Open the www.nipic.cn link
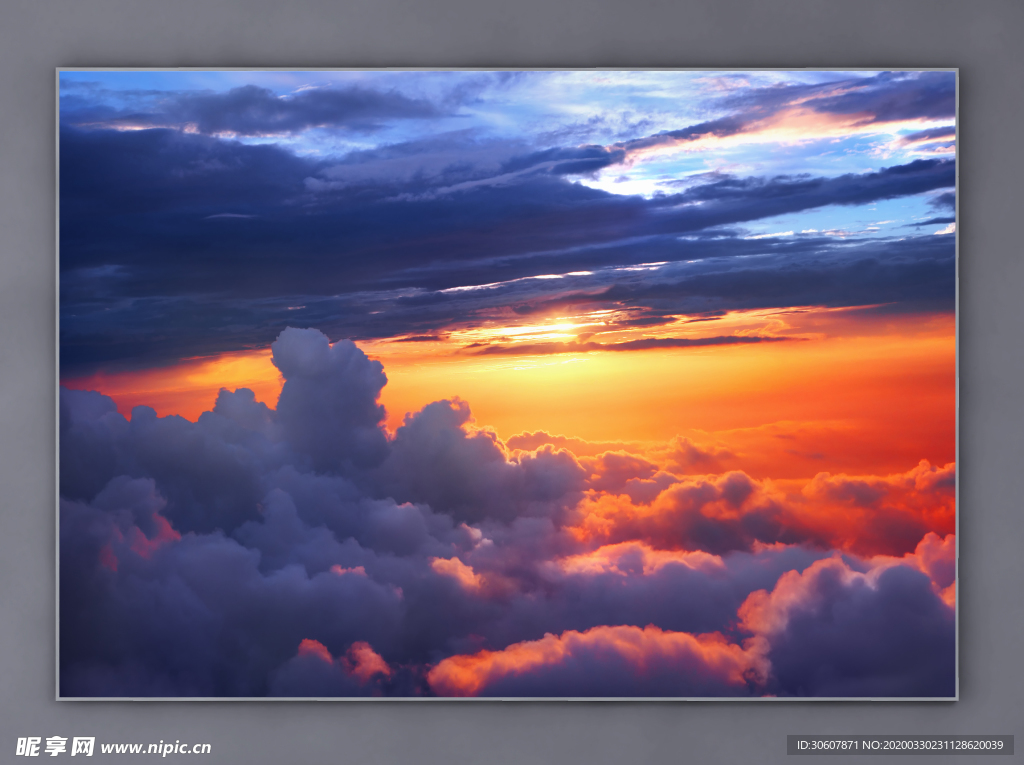Screen dimensions: 1024x765 pyautogui.click(x=156, y=747)
